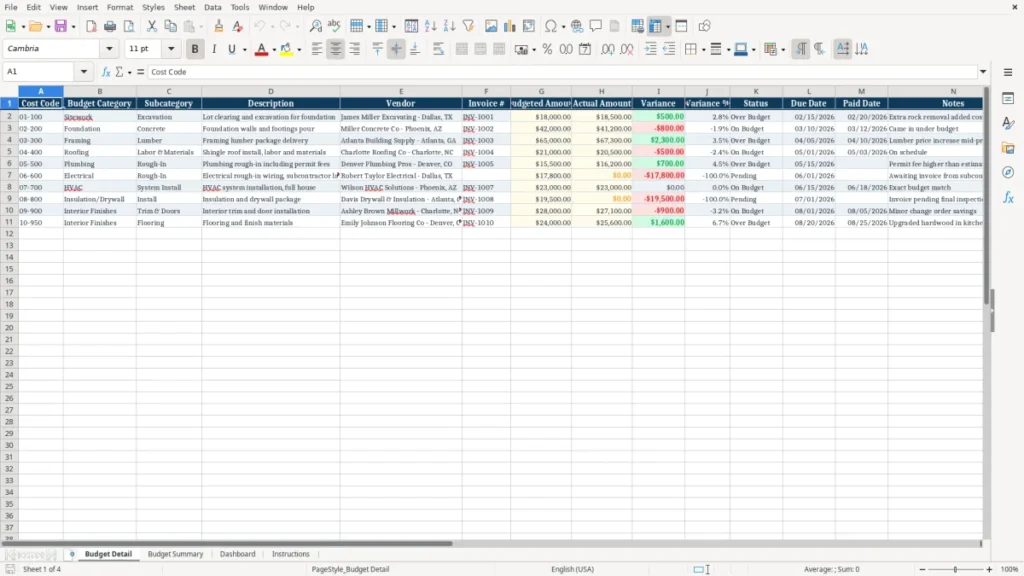This screenshot has width=1024, height=576.
Task: Open font color dropdown arrow
Action: [274, 50]
